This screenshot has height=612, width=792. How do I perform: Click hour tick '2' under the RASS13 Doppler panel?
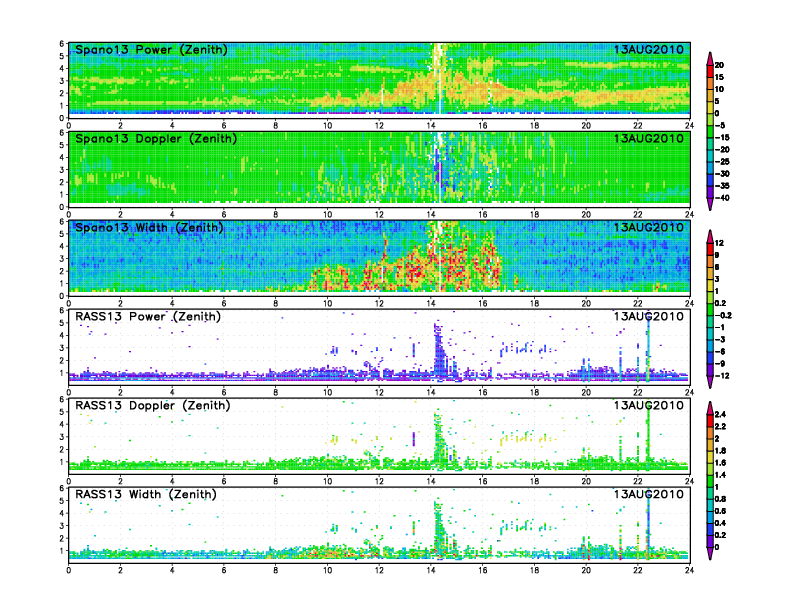[x=120, y=481]
